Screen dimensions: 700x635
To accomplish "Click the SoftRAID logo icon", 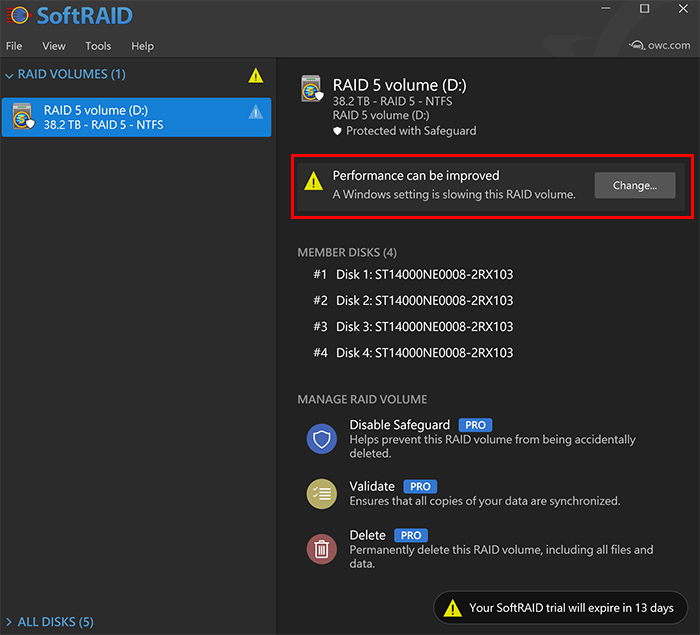I will [18, 15].
